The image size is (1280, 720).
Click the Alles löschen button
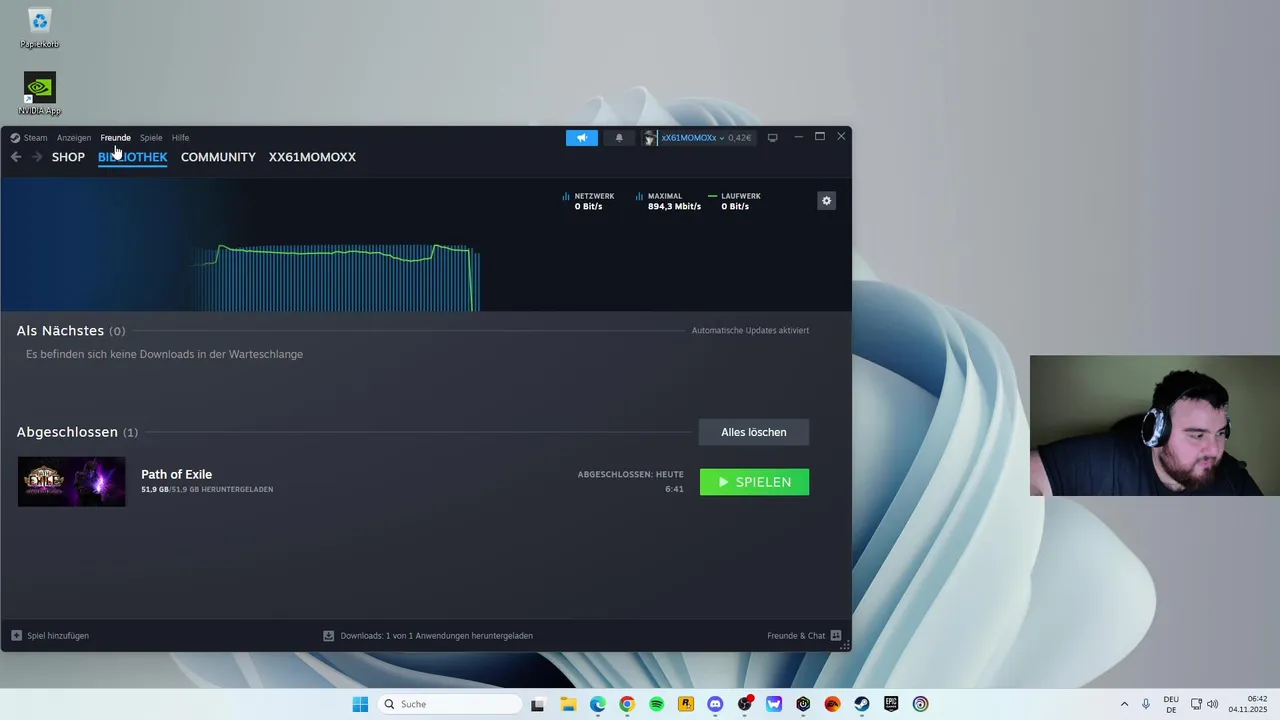pos(754,432)
